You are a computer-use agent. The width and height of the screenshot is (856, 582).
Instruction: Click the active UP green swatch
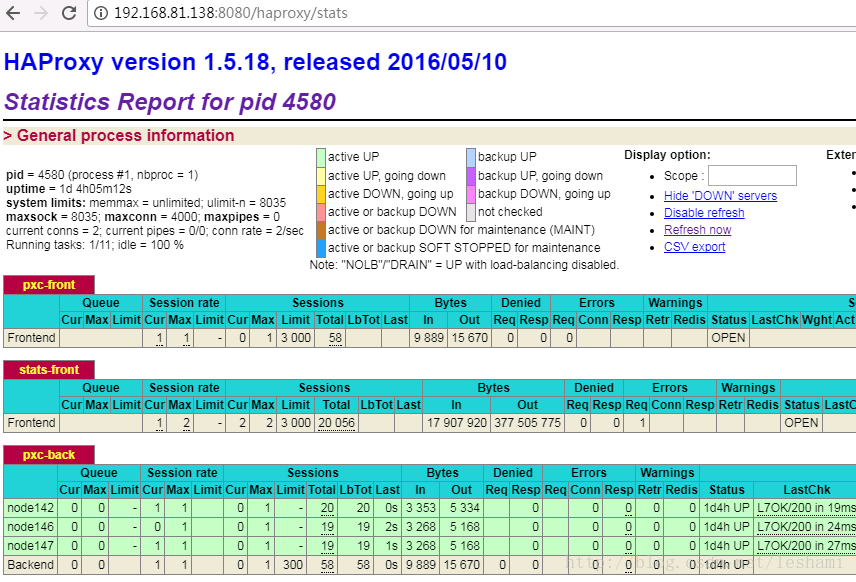[x=321, y=157]
